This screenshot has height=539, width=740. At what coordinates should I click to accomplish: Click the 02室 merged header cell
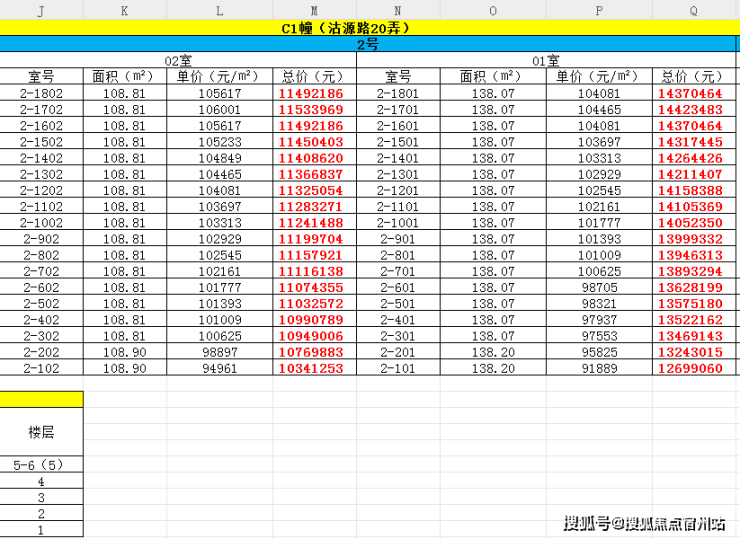178,60
